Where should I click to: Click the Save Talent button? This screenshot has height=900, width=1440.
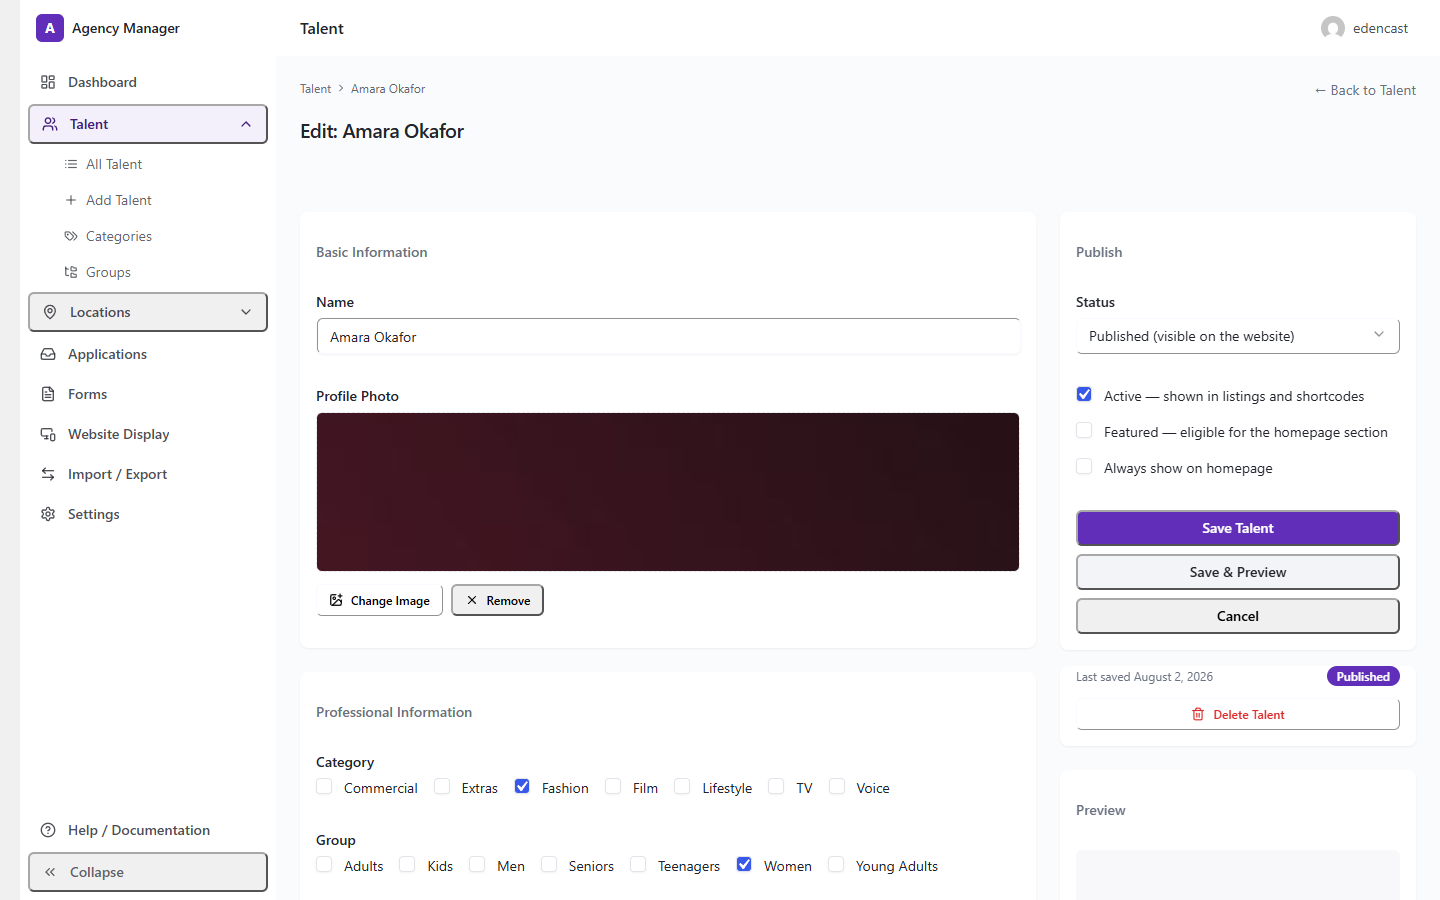(x=1238, y=528)
